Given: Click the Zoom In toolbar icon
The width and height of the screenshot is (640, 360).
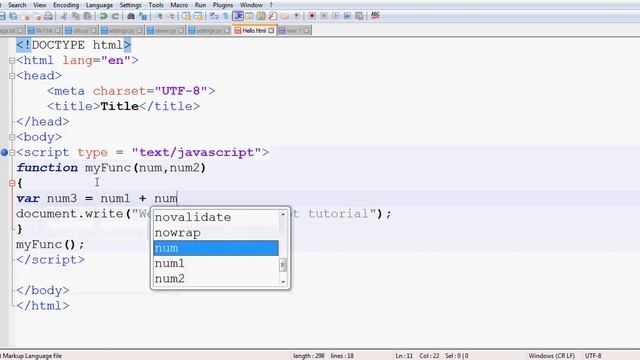Looking at the screenshot, I should pos(160,16).
